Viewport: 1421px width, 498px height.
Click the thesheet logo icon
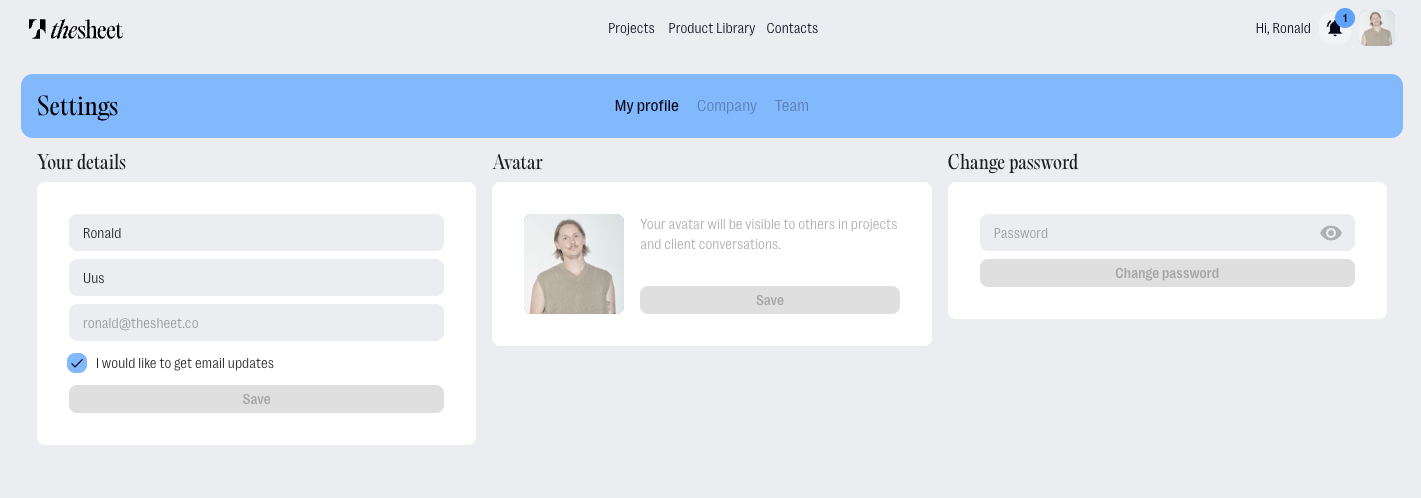[38, 29]
